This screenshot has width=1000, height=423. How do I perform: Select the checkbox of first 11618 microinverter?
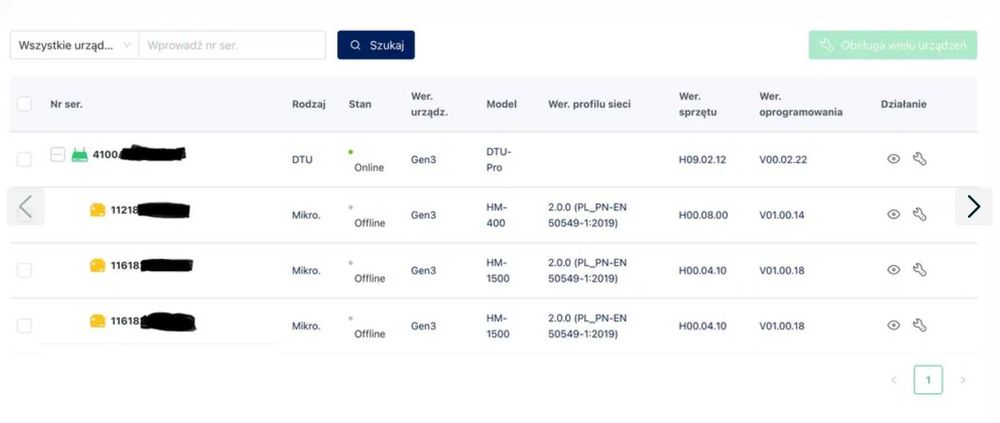tap(24, 271)
